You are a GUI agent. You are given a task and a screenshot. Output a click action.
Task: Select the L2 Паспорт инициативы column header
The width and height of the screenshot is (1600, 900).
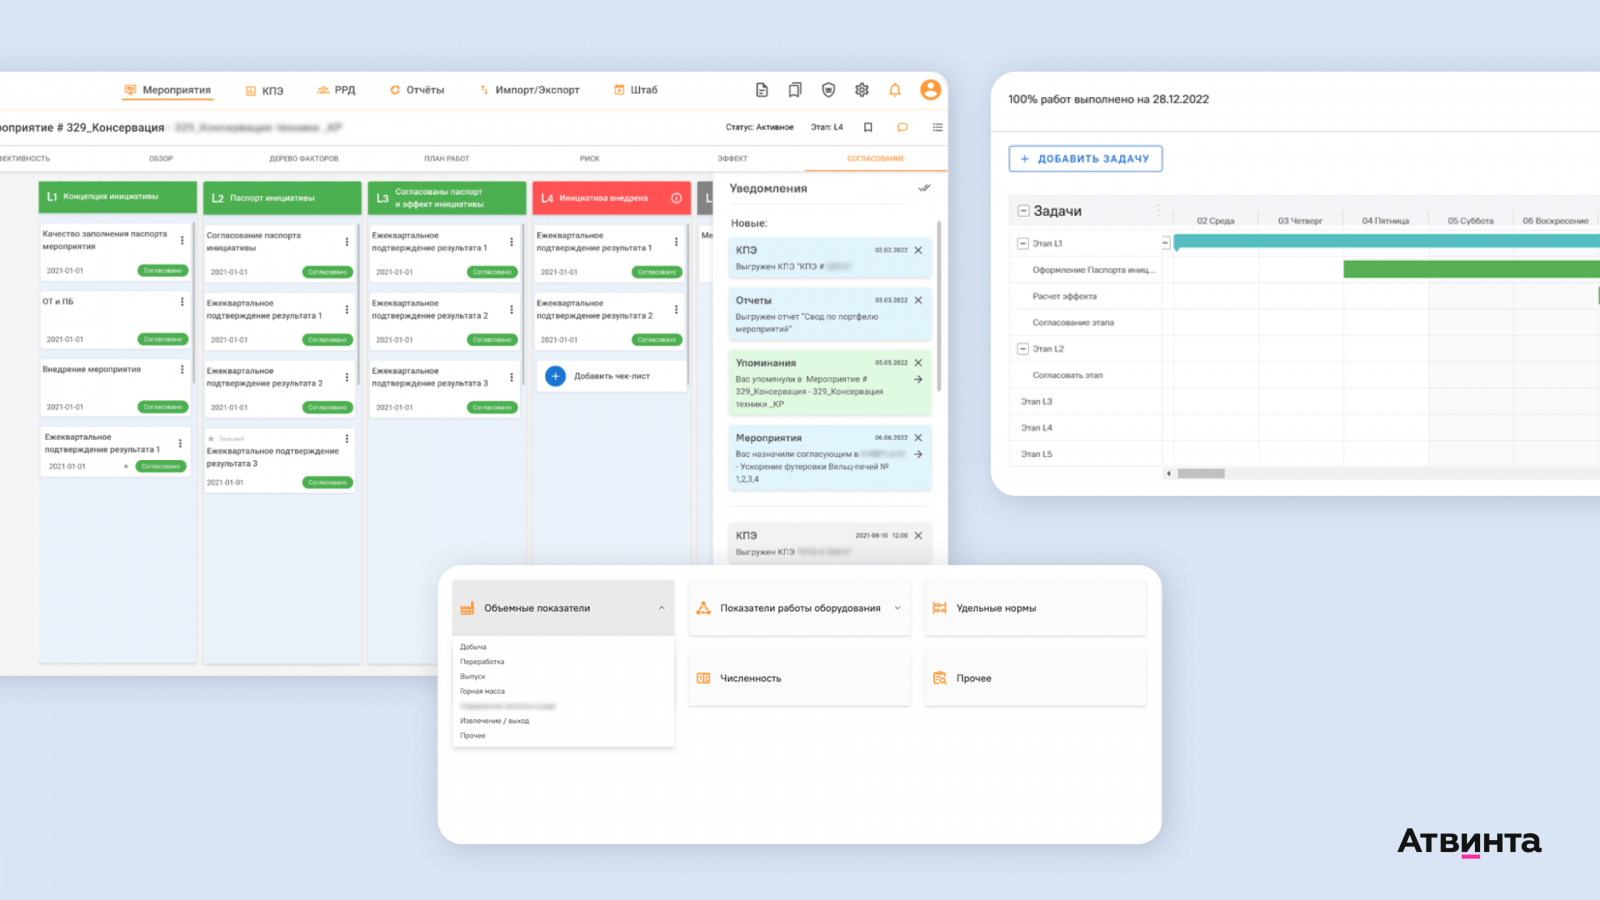point(282,198)
